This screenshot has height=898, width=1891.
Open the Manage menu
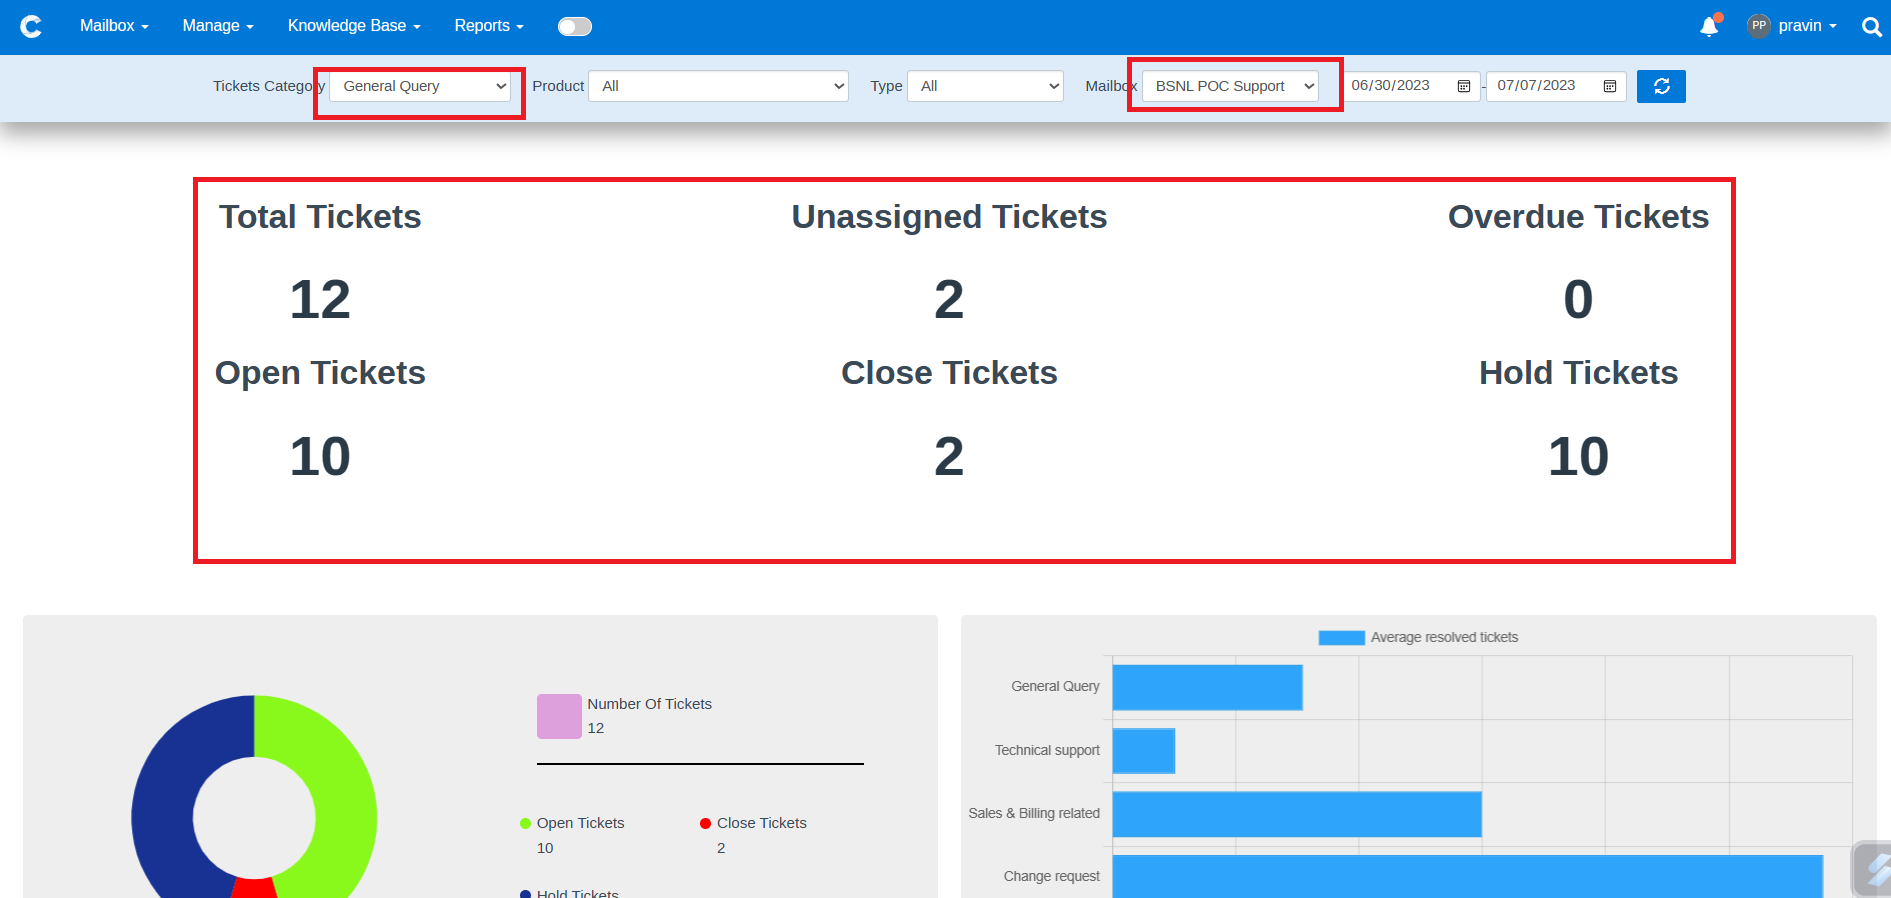pyautogui.click(x=218, y=26)
